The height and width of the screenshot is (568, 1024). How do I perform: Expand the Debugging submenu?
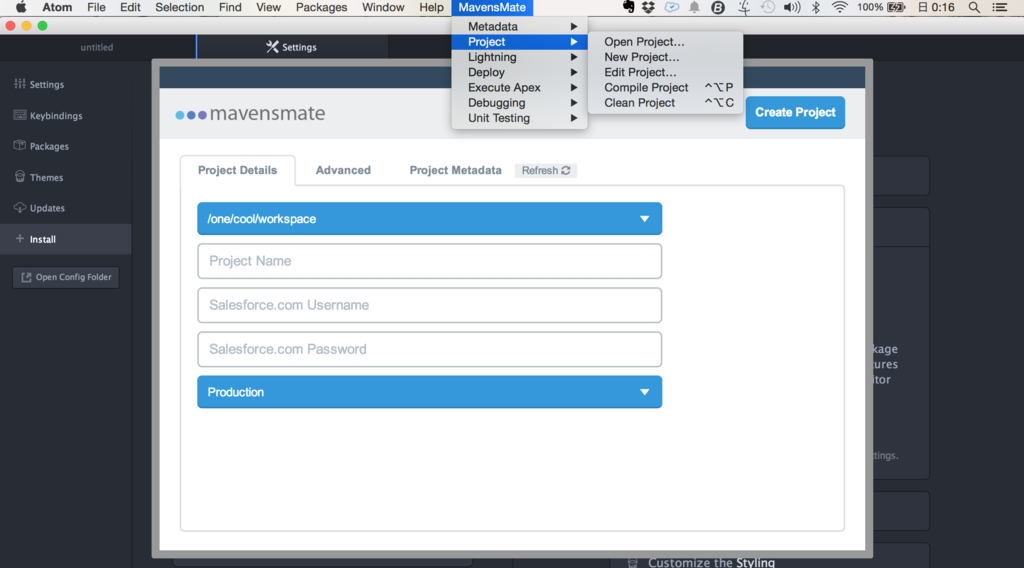coord(519,103)
